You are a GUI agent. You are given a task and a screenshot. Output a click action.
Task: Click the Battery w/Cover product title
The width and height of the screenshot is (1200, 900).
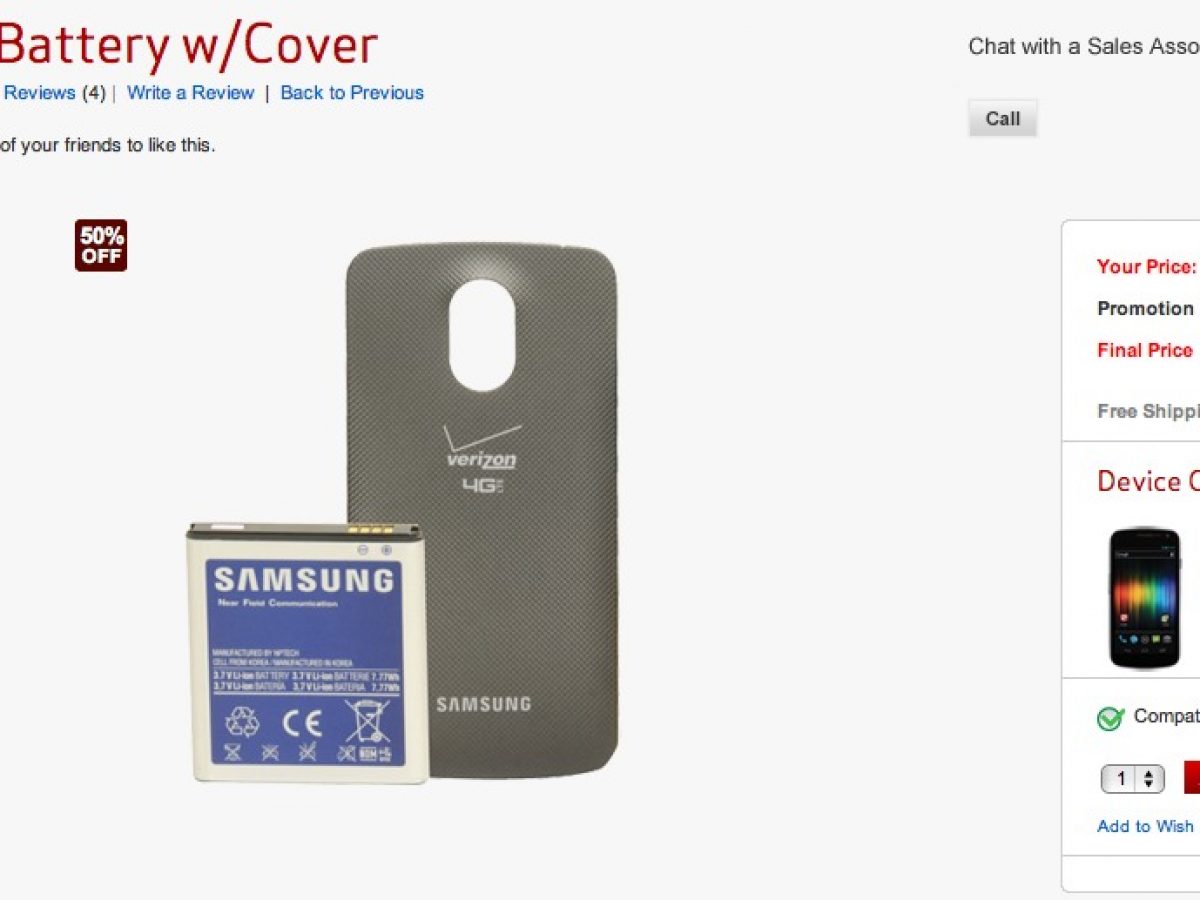coord(189,45)
